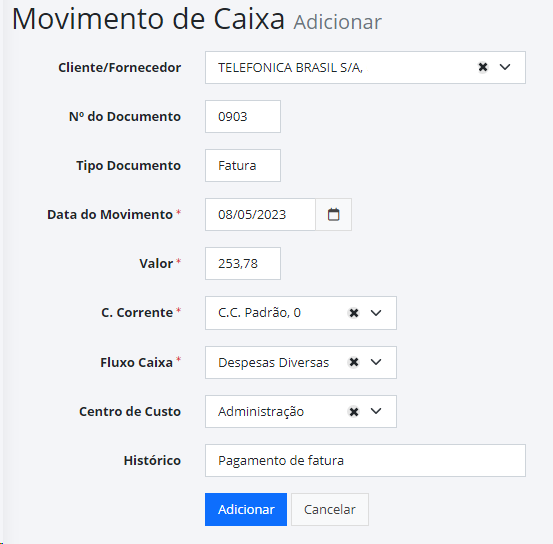Clear the TELEFONICA BRASIL supplier selection
Viewport: 553px width, 544px height.
click(483, 67)
